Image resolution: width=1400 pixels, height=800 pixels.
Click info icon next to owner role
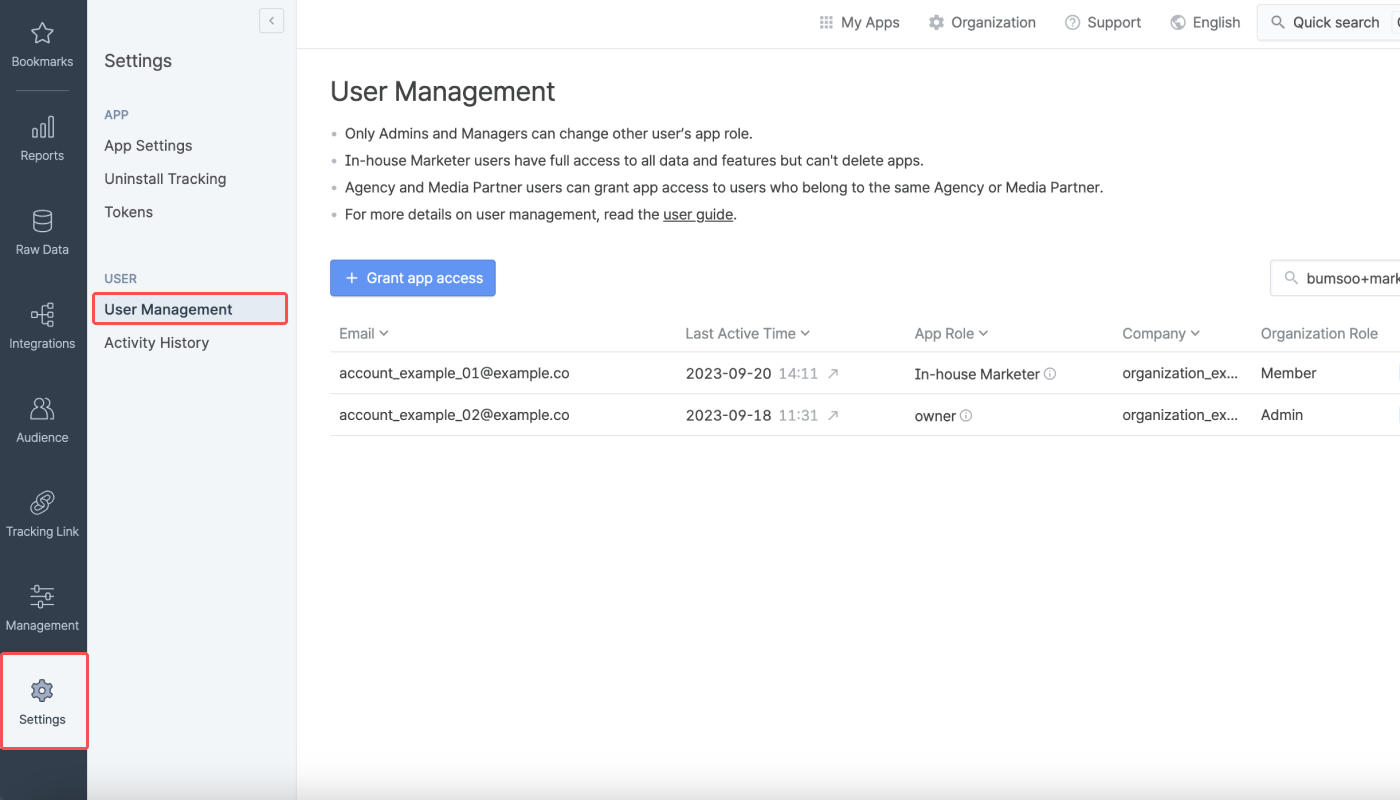tap(966, 416)
